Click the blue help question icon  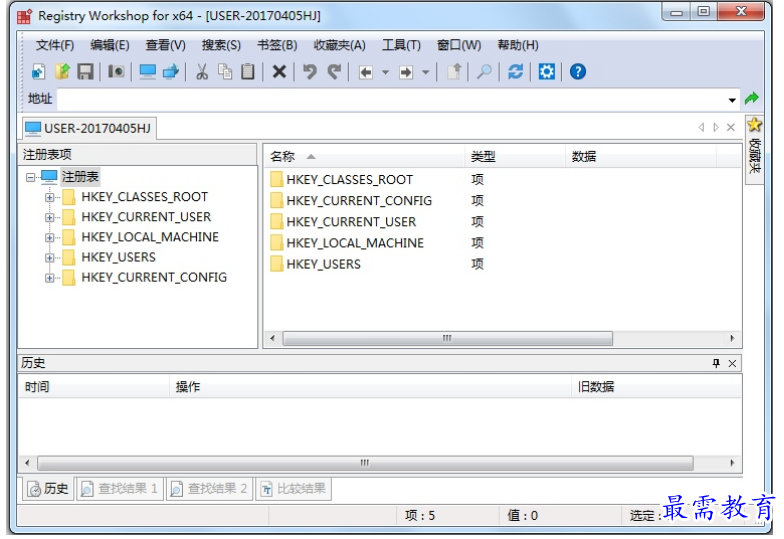click(x=578, y=72)
